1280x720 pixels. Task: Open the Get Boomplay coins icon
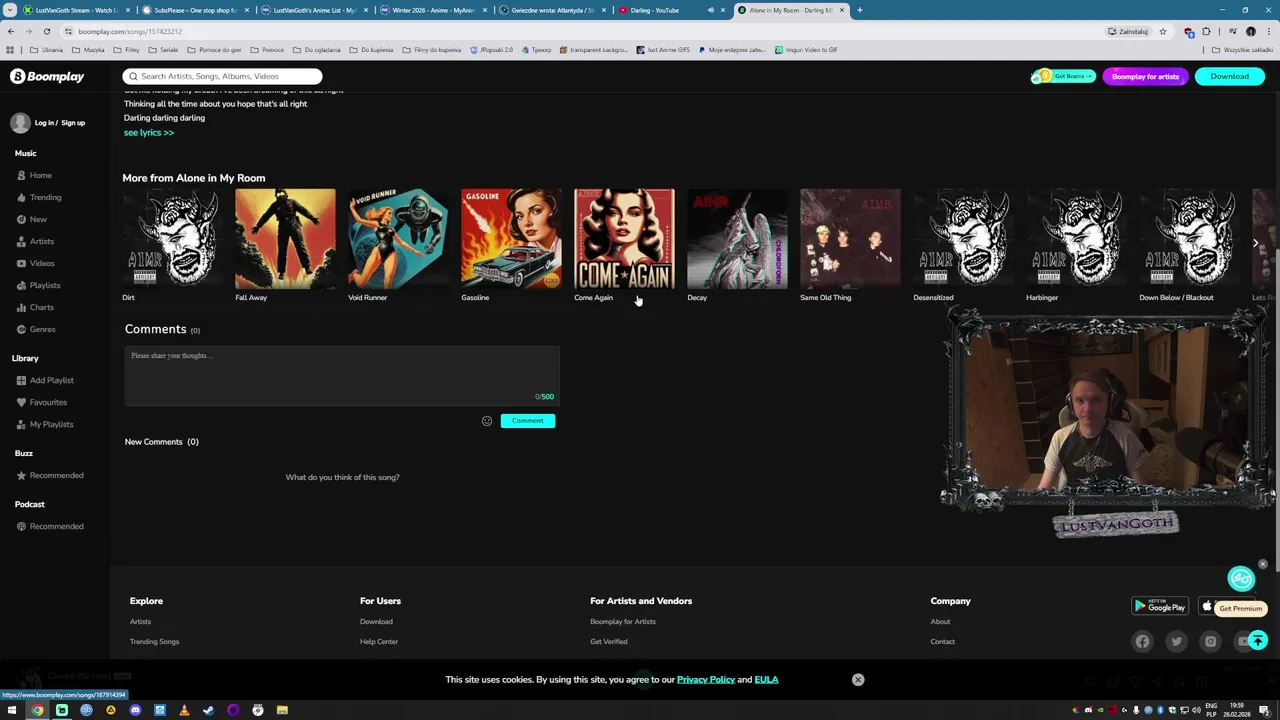point(1063,76)
